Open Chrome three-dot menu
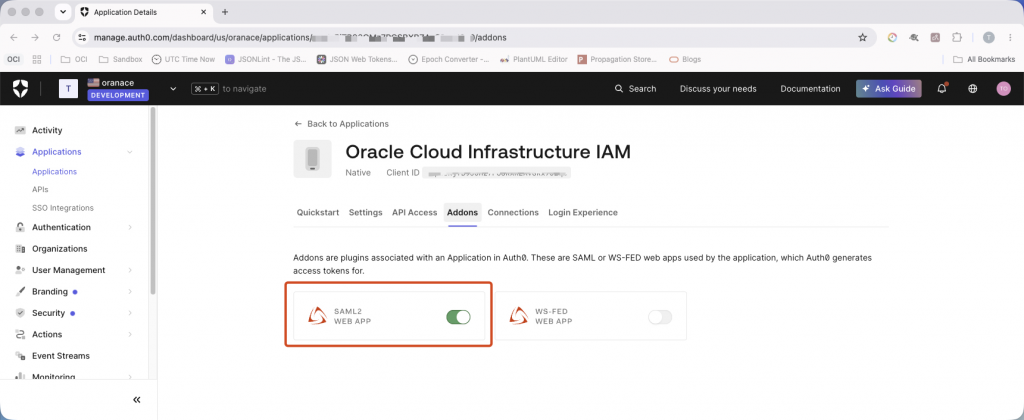Image resolution: width=1024 pixels, height=420 pixels. 1010,37
